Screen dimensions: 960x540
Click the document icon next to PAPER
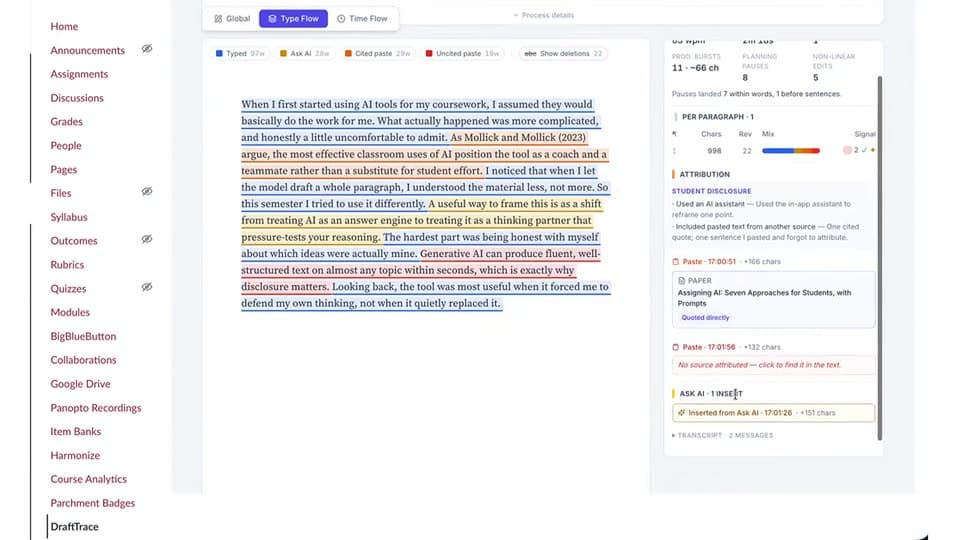681,281
